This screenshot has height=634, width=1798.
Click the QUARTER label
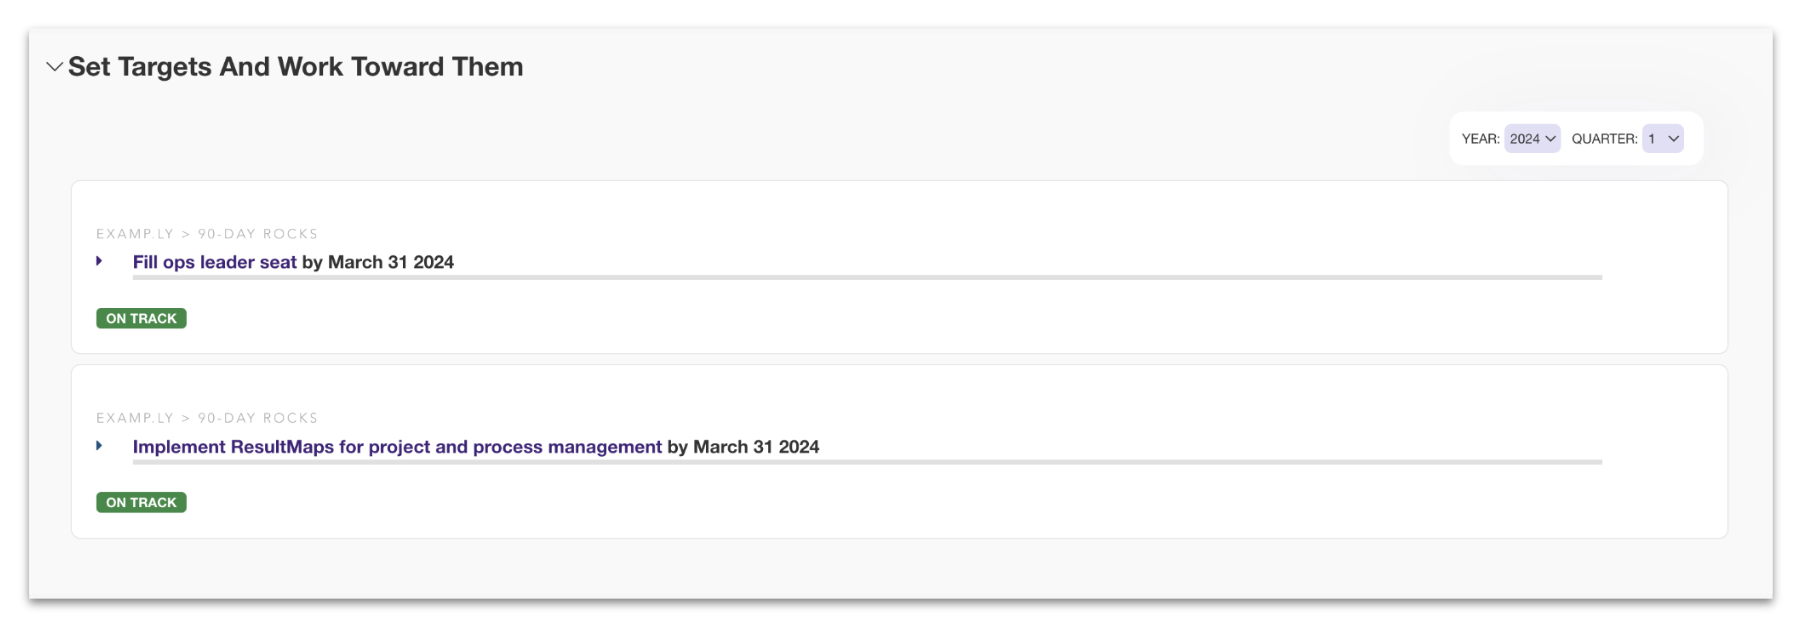click(x=1604, y=139)
